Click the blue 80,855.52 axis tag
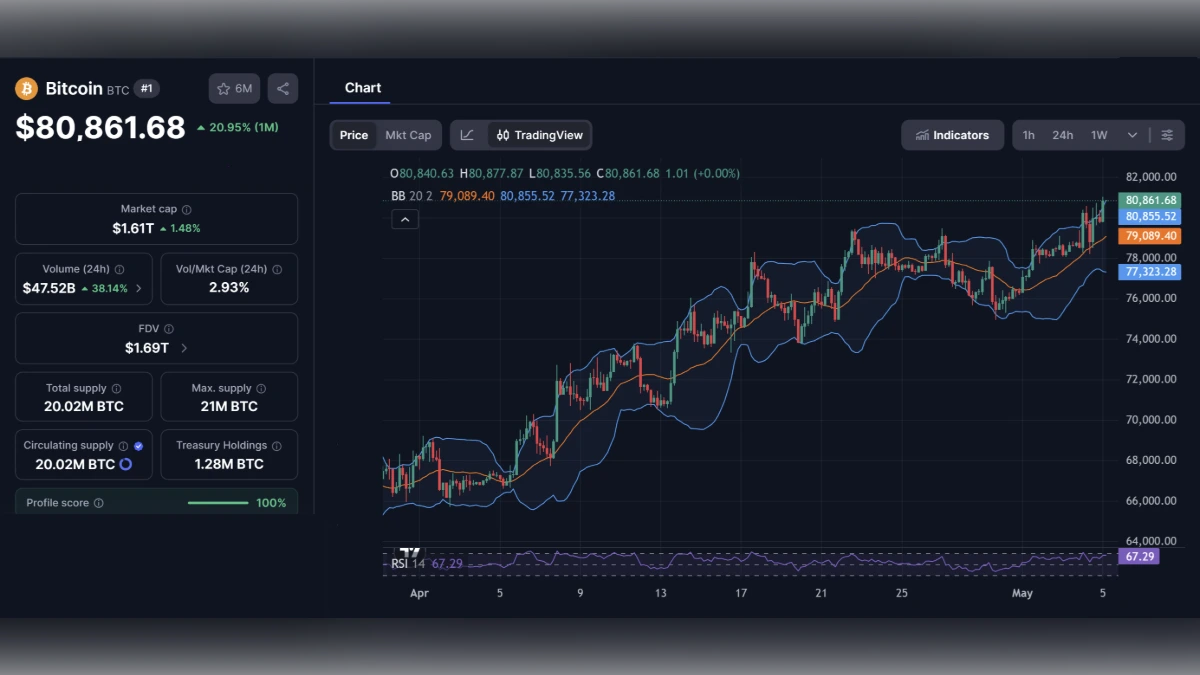Image resolution: width=1200 pixels, height=675 pixels. click(1150, 216)
